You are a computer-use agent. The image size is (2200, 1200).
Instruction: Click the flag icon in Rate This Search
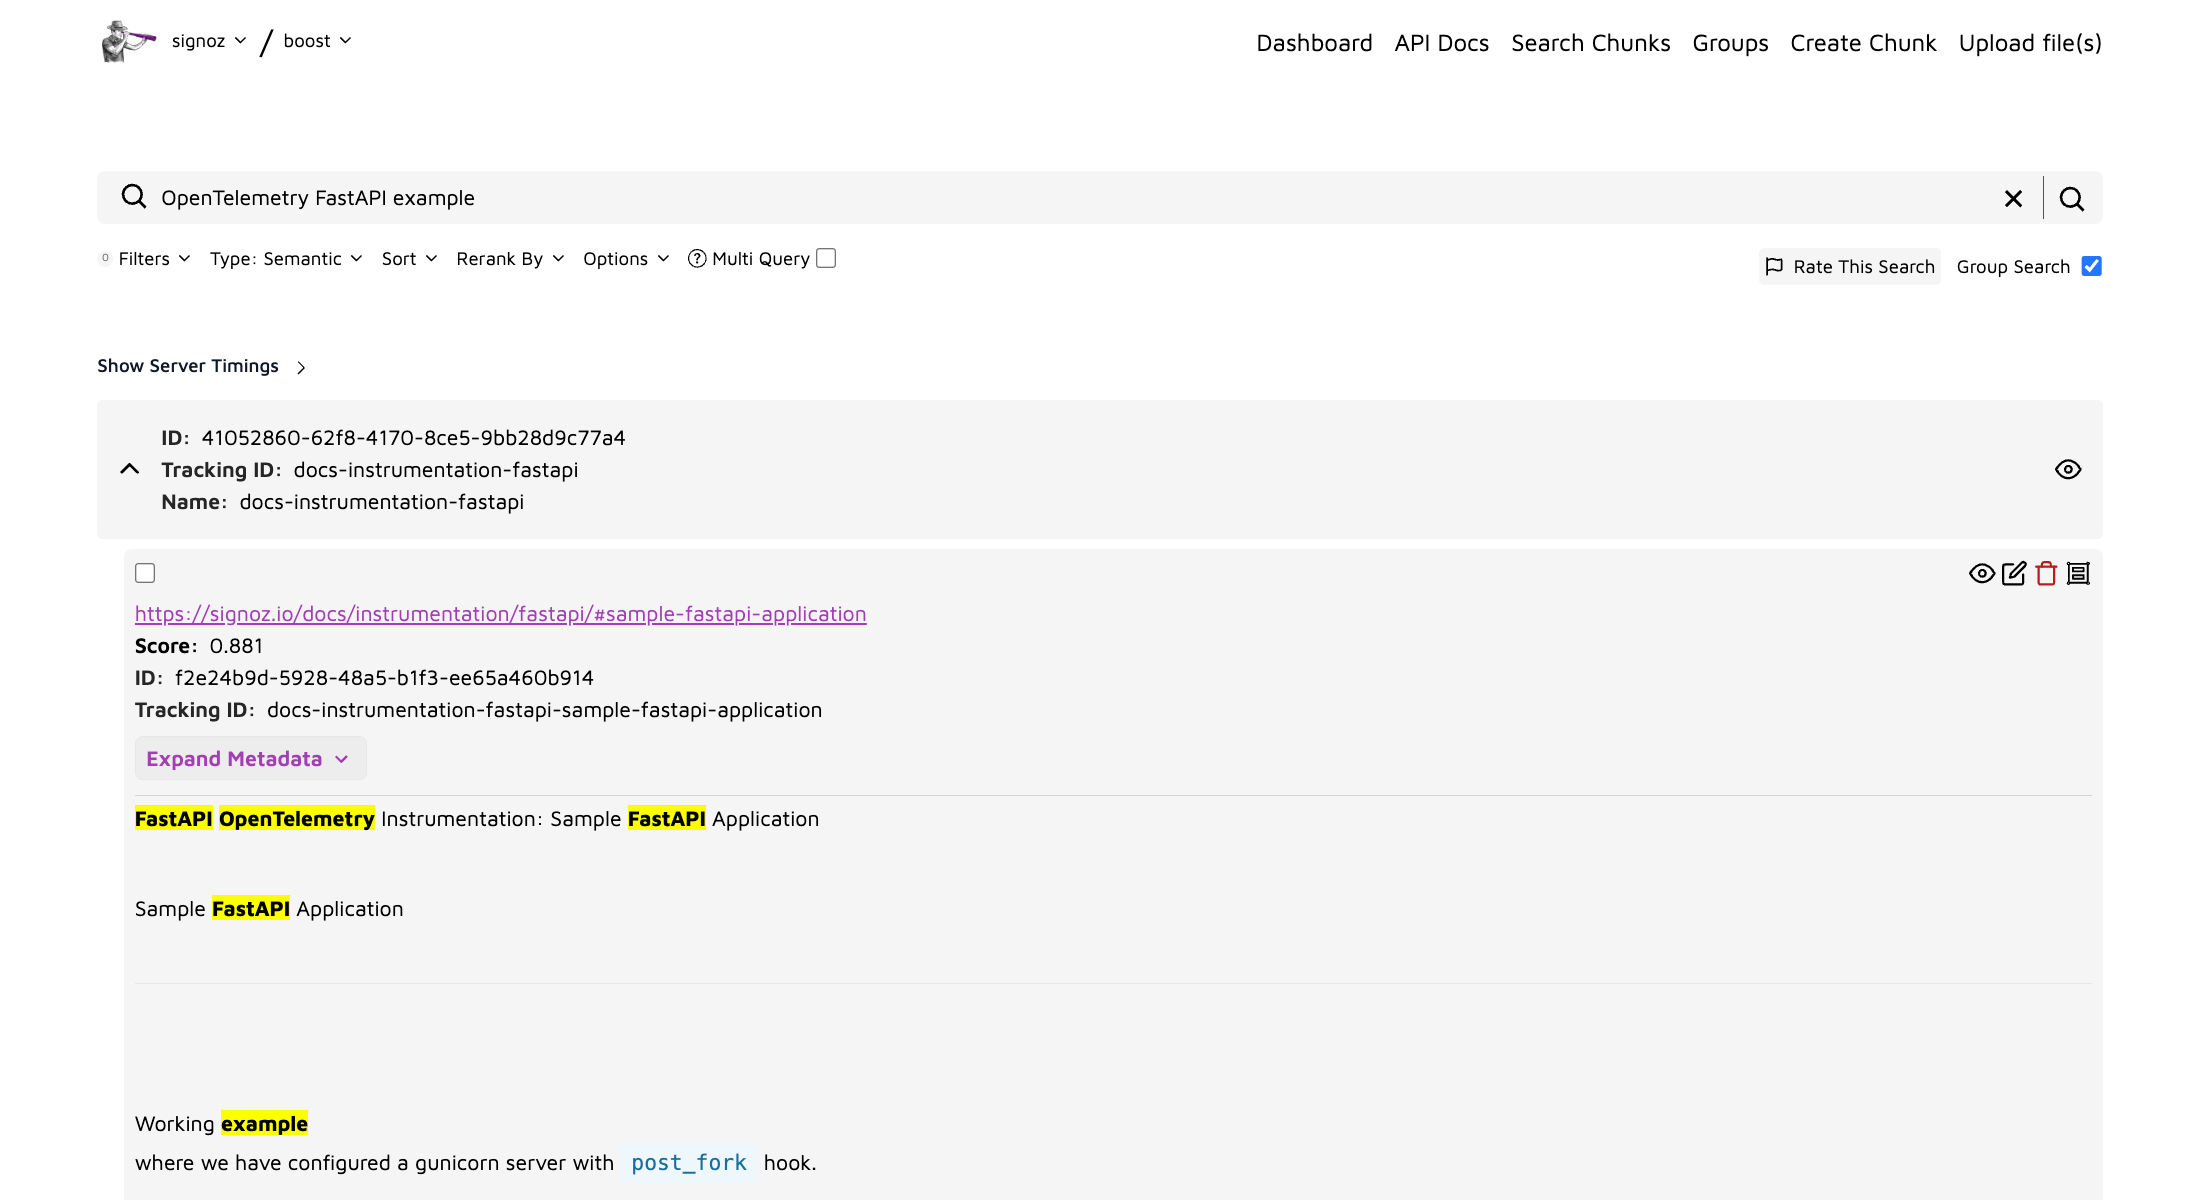point(1774,266)
